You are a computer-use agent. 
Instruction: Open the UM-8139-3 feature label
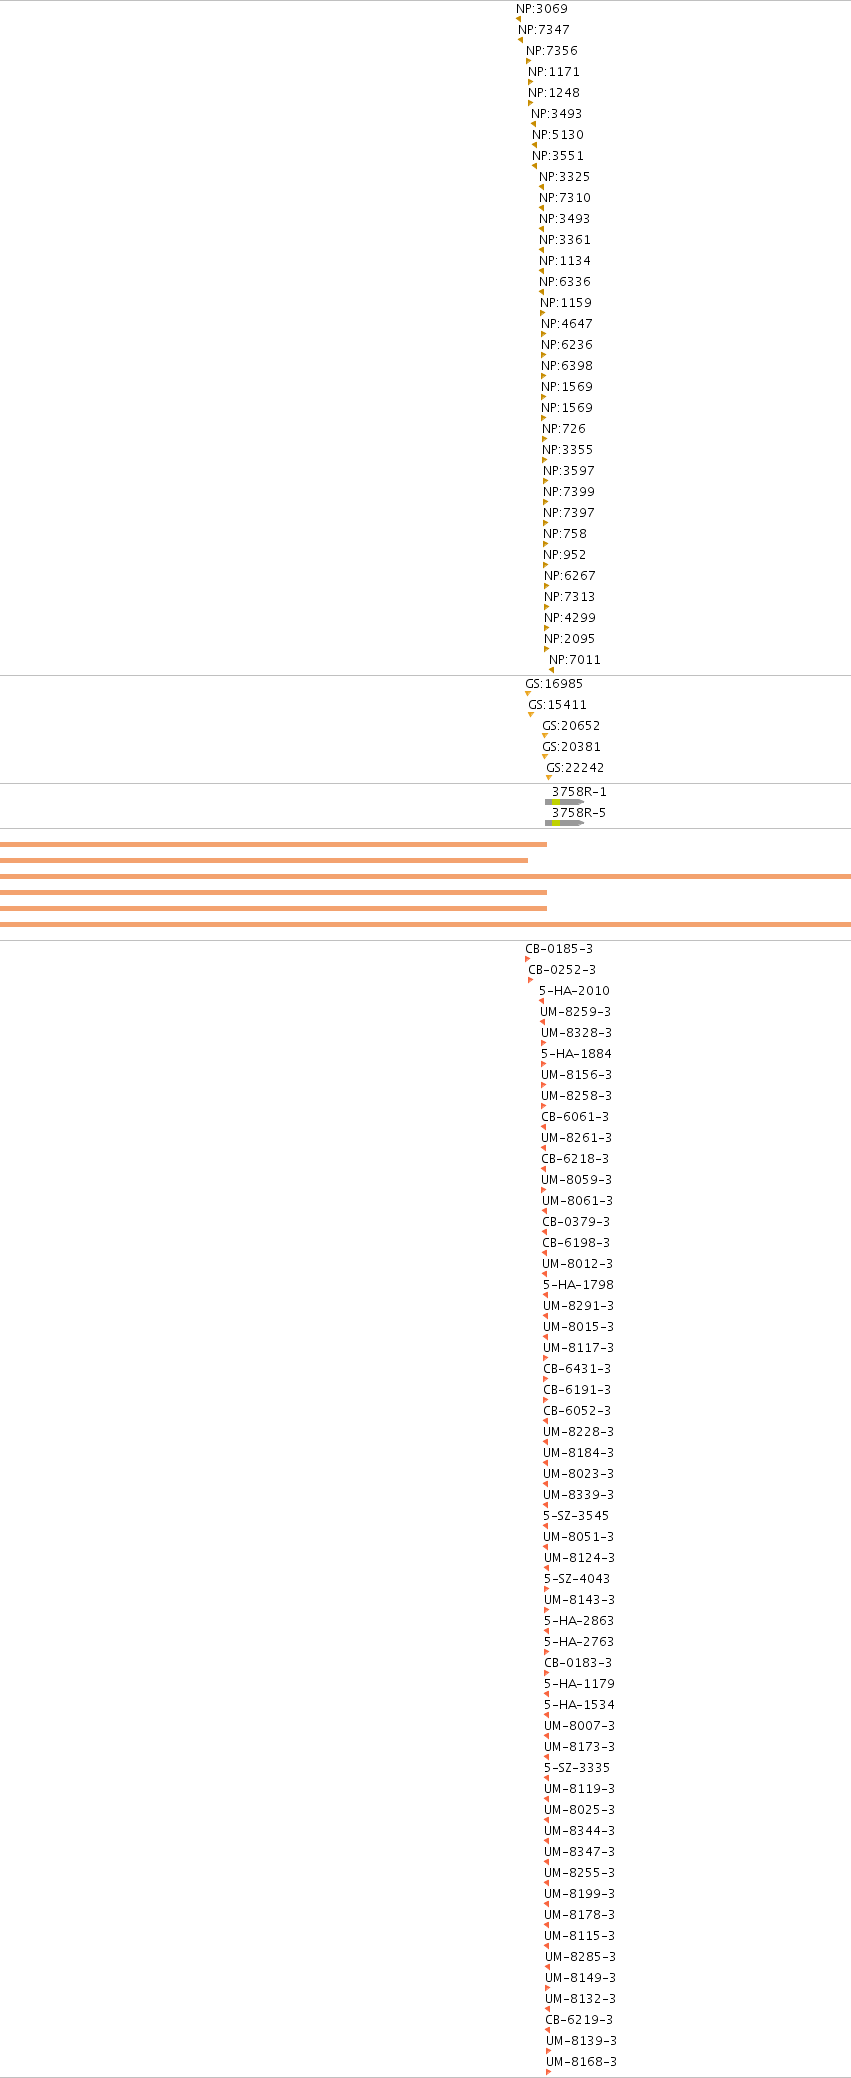click(x=582, y=2041)
